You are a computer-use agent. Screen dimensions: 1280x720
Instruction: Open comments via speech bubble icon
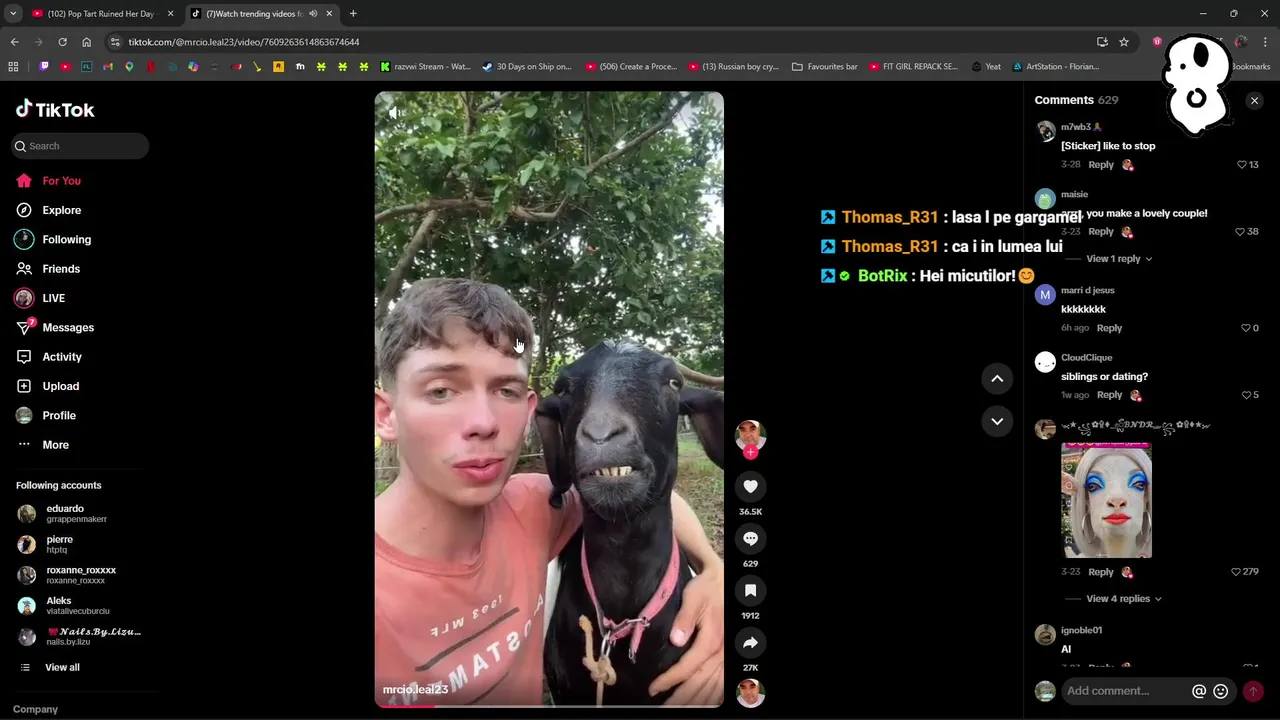[x=750, y=538]
